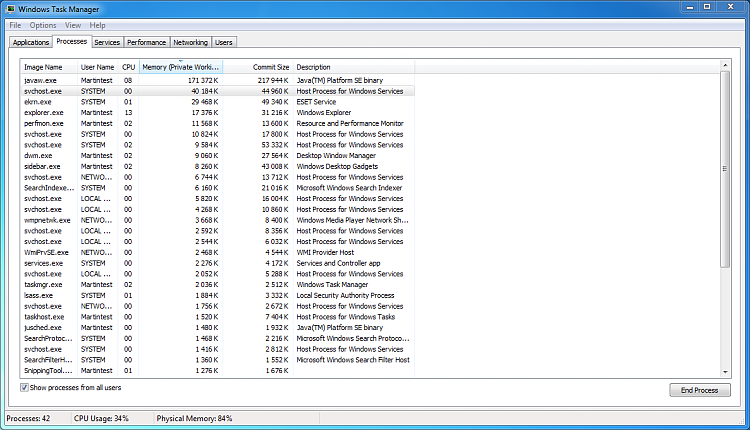Open the File menu

[x=15, y=25]
